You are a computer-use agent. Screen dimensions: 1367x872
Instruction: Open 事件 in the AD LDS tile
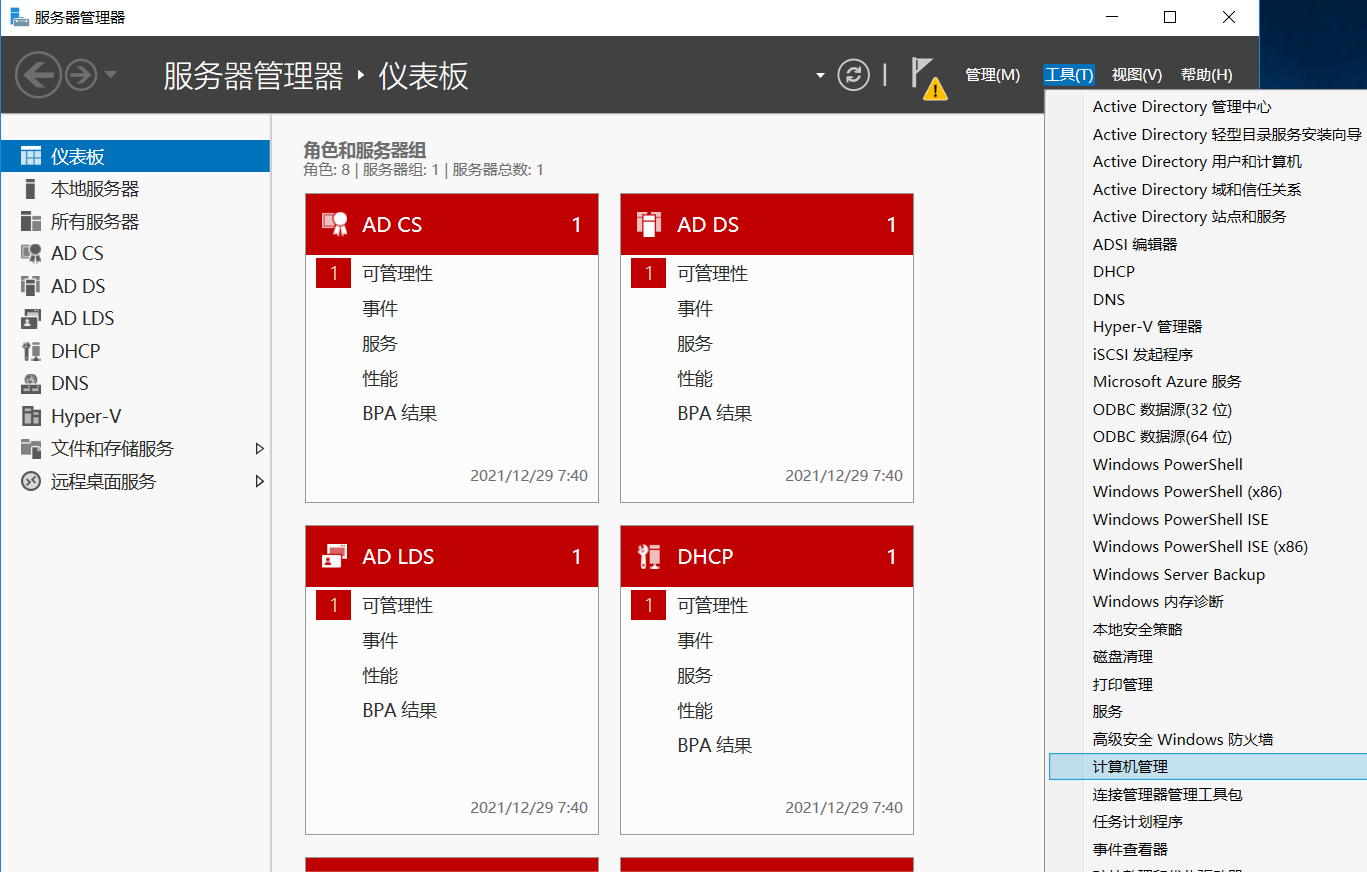coord(380,641)
